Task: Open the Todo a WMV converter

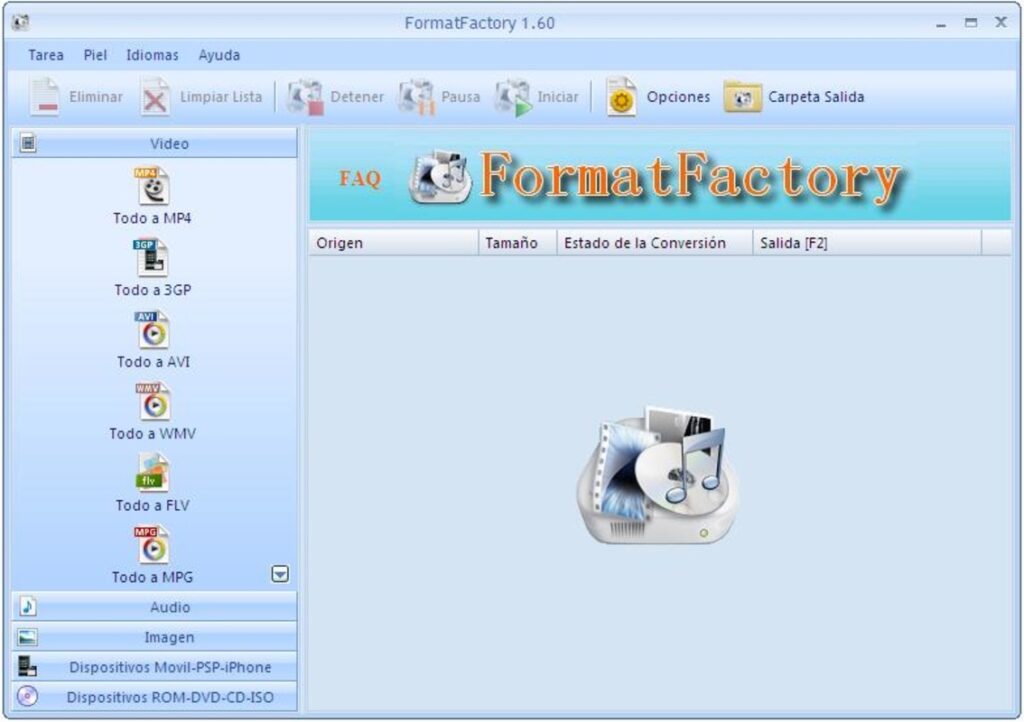Action: [x=153, y=401]
